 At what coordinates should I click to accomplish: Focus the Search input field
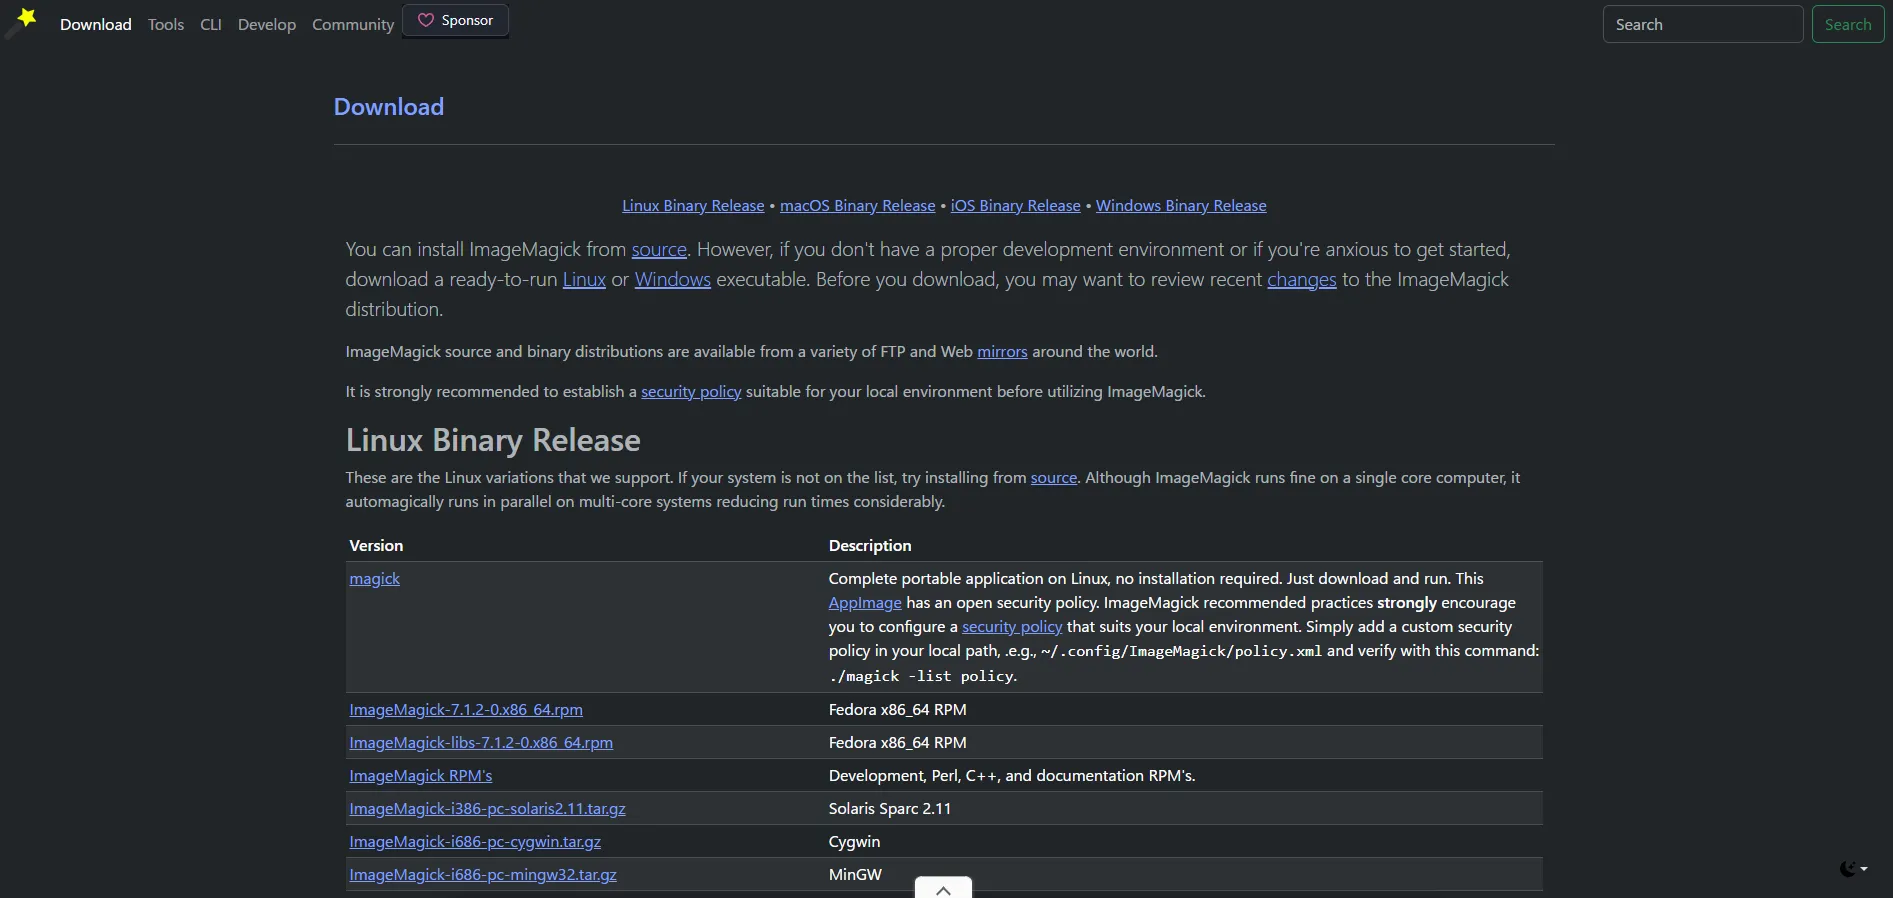1703,24
